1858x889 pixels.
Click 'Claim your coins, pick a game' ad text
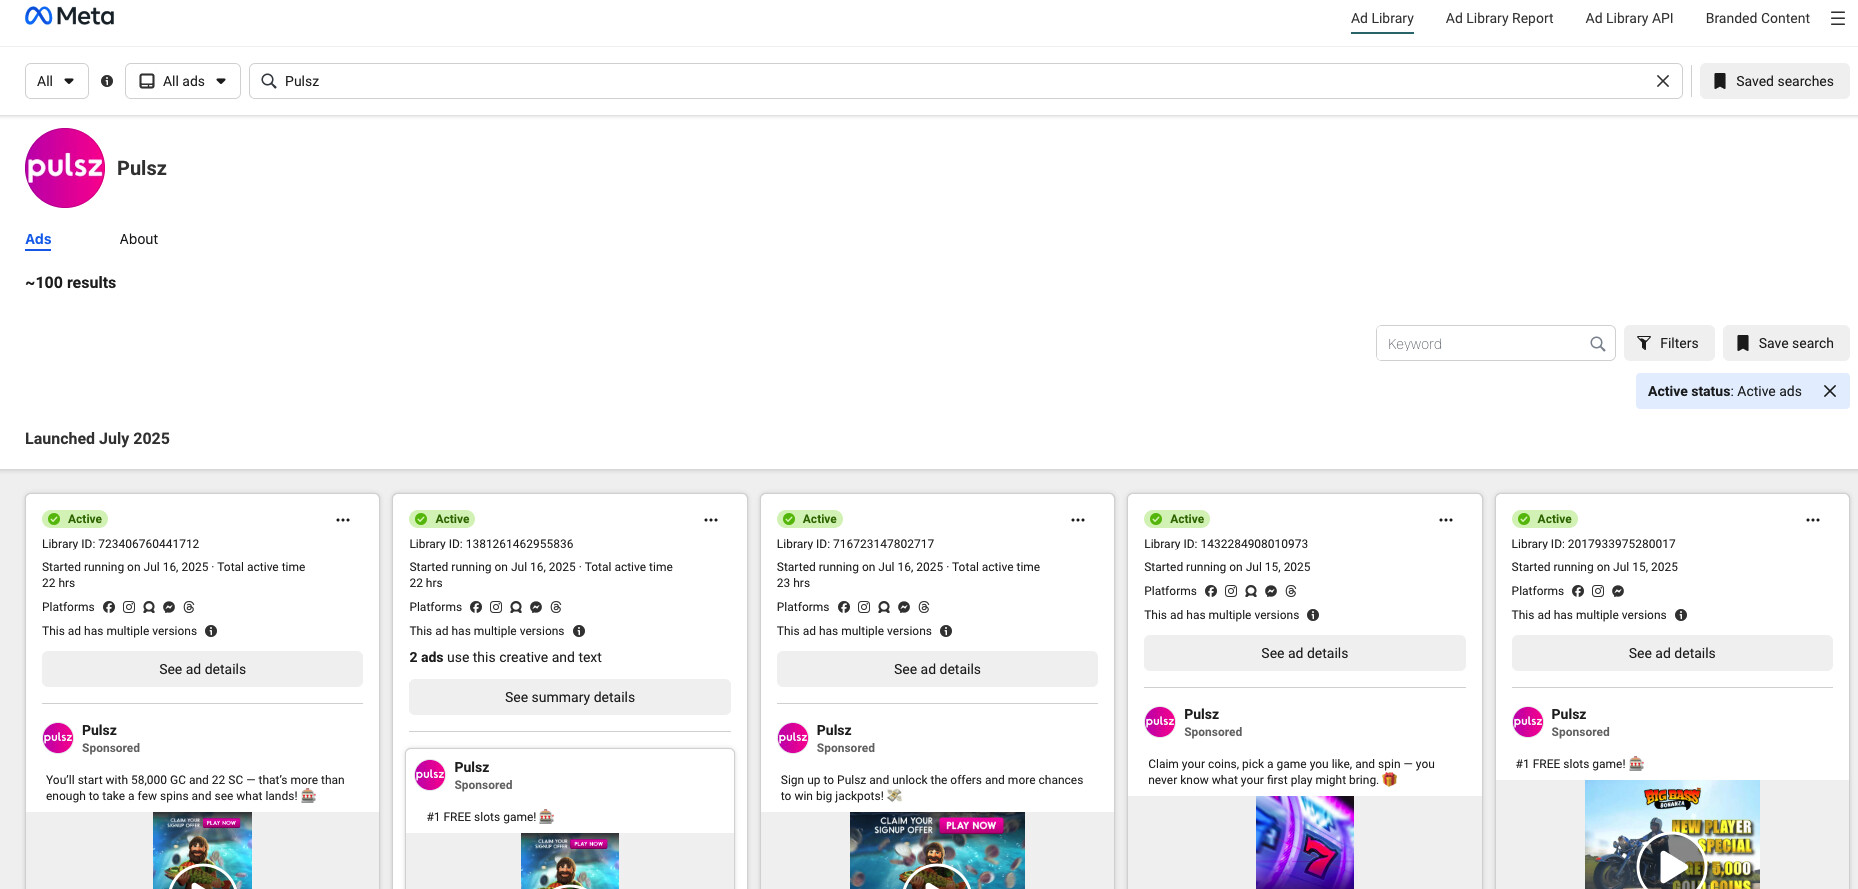coord(1291,772)
